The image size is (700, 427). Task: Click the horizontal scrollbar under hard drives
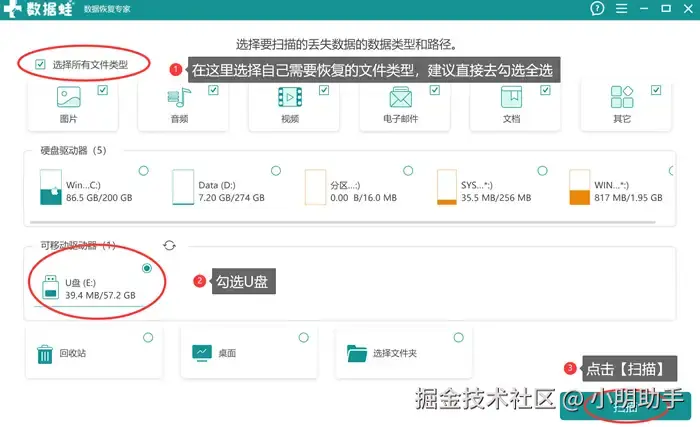click(343, 222)
